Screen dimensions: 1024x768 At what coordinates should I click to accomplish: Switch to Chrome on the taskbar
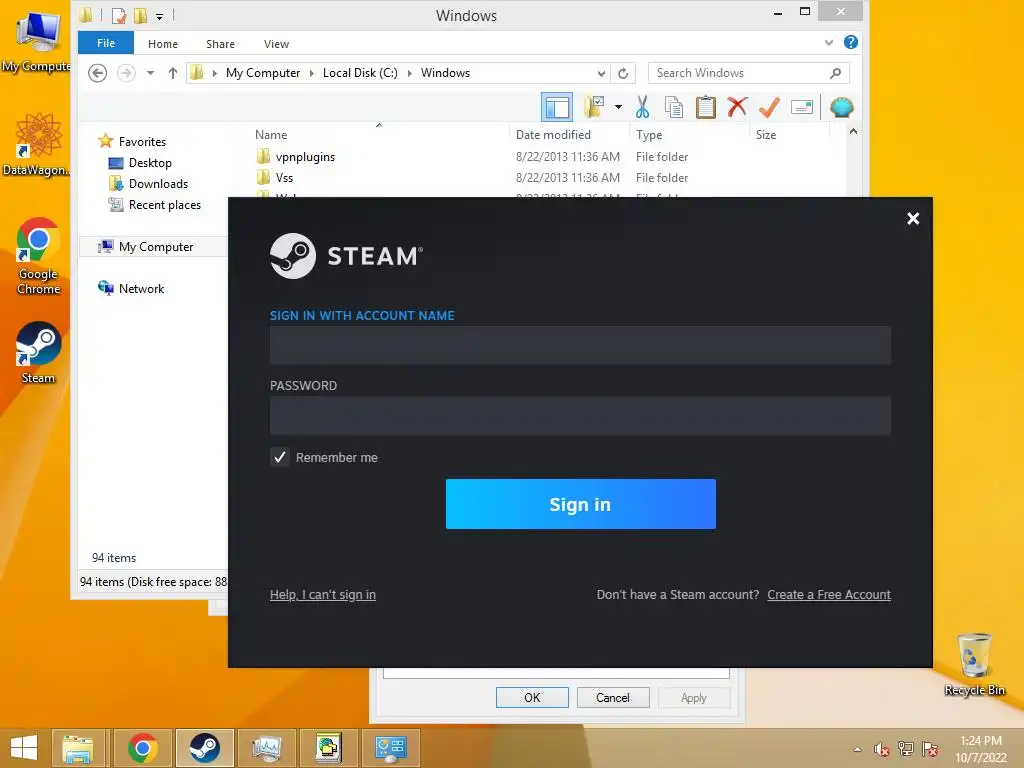click(142, 748)
